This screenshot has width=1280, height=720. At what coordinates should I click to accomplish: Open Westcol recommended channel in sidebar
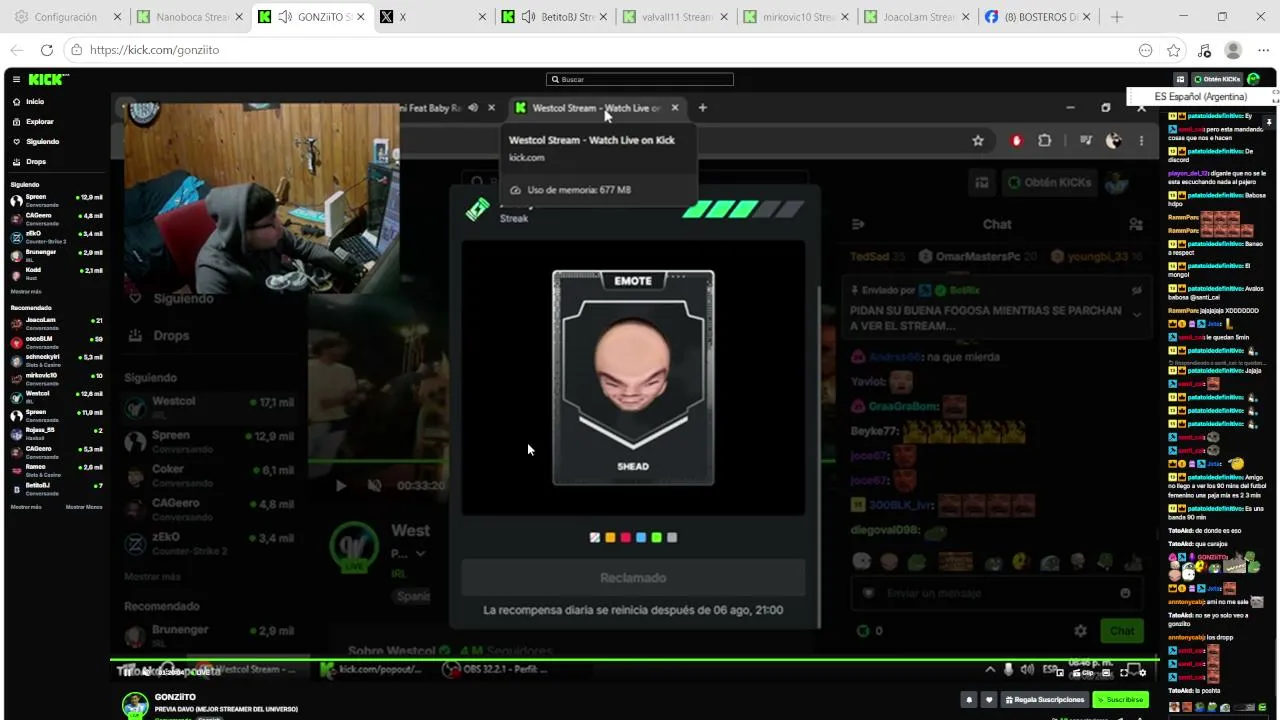[x=57, y=396]
